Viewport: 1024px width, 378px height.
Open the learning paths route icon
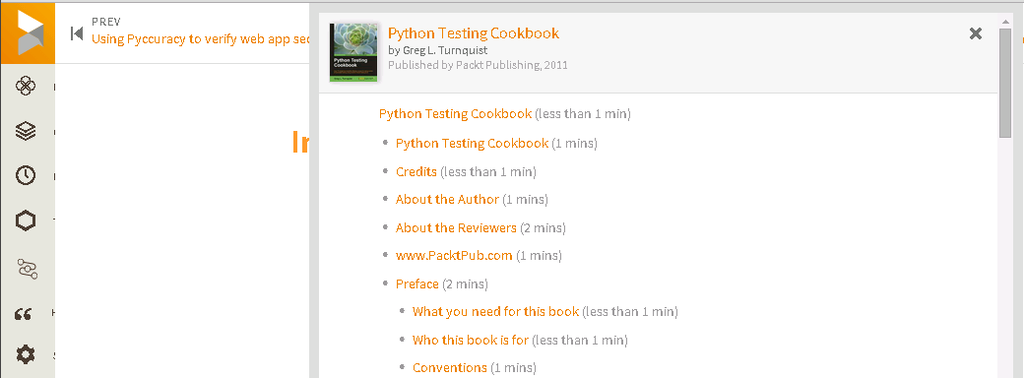pyautogui.click(x=27, y=268)
